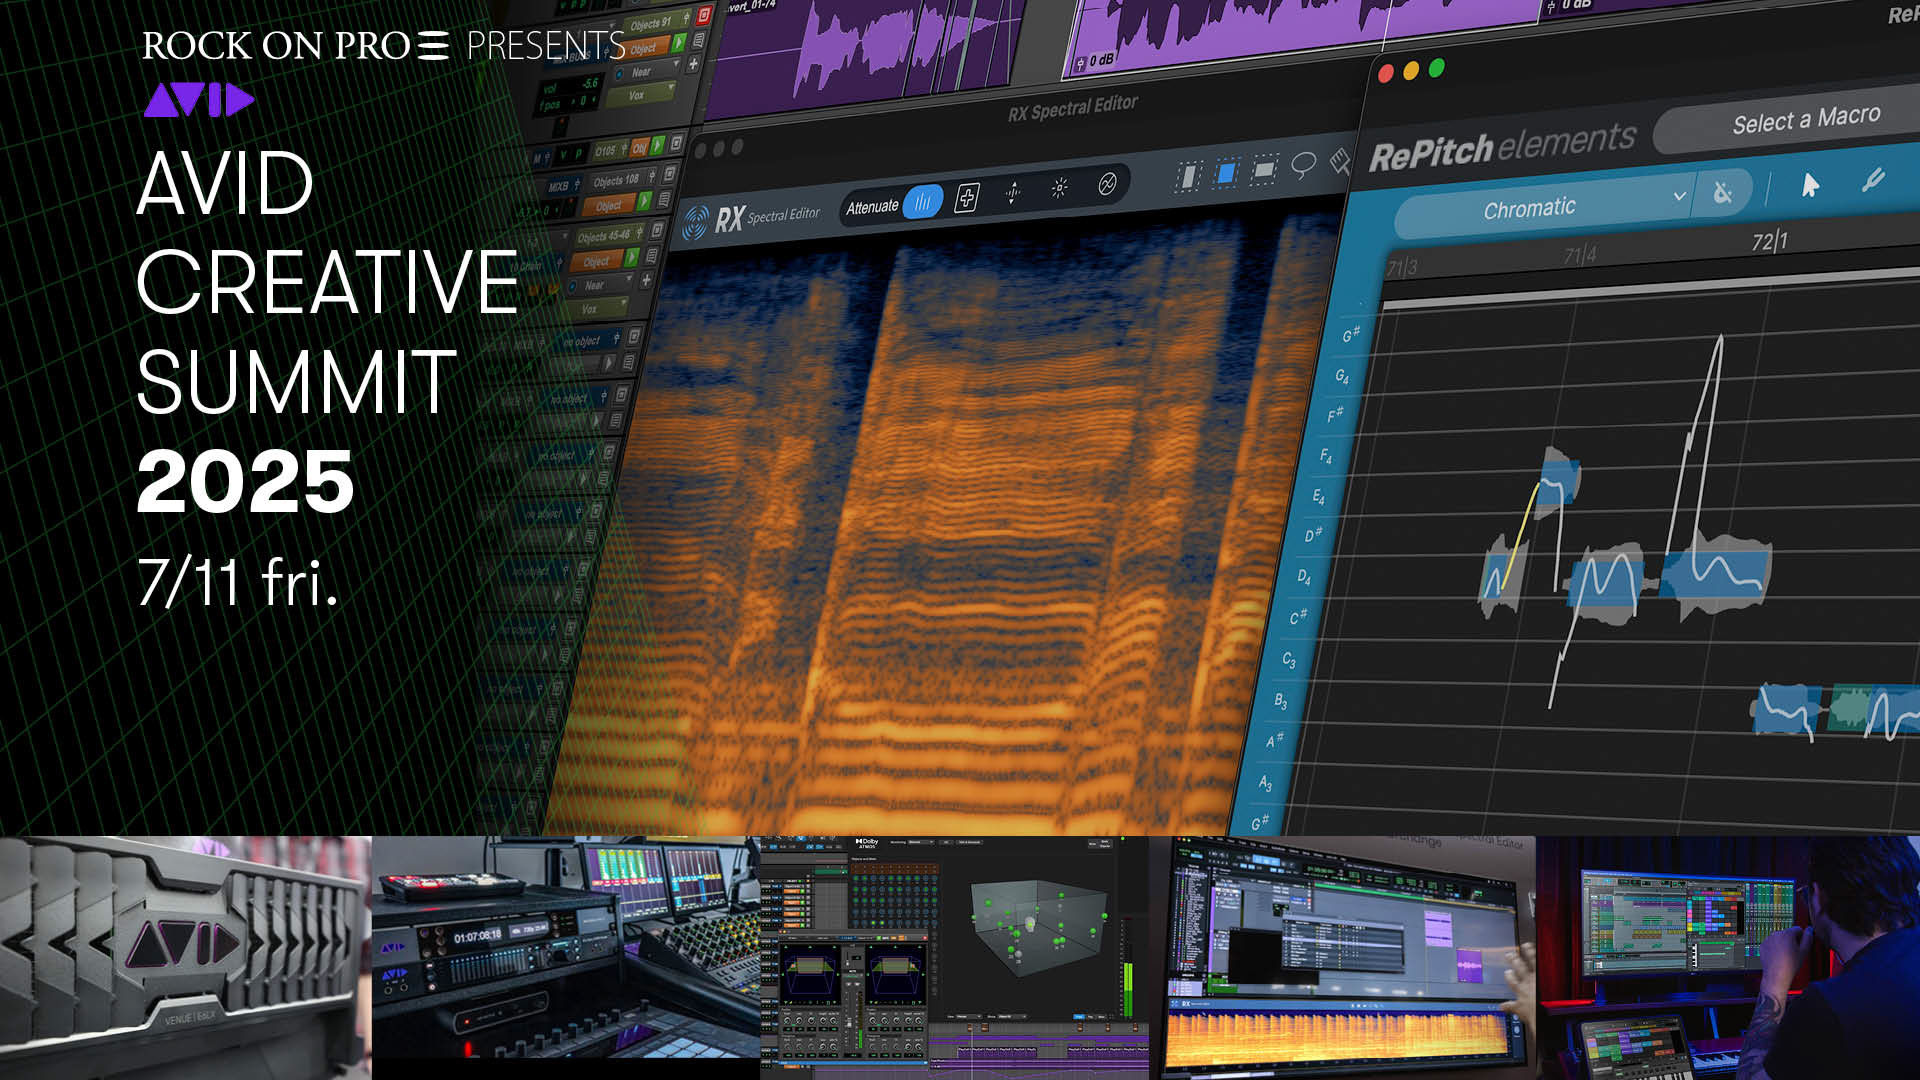This screenshot has height=1080, width=1920.
Task: Click the purple Avid logo
Action: 199,100
